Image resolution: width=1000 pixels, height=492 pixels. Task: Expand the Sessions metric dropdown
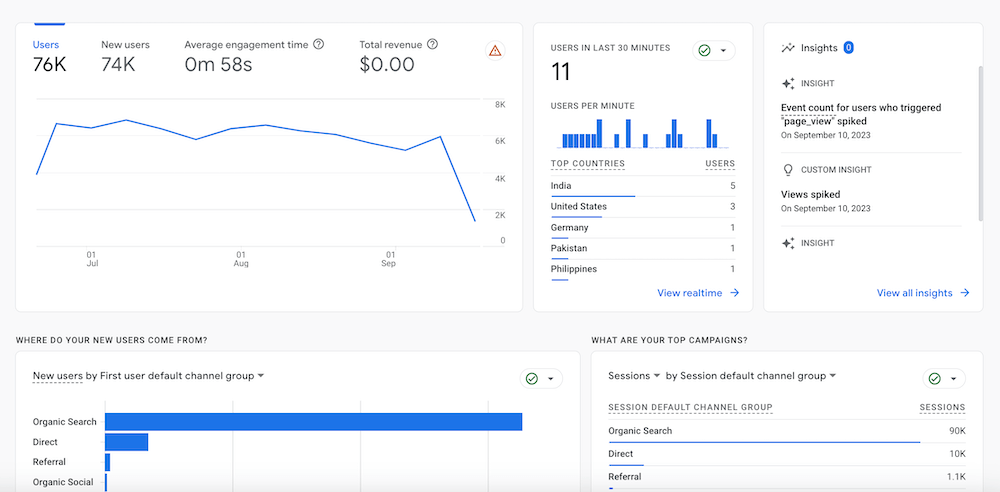click(657, 376)
